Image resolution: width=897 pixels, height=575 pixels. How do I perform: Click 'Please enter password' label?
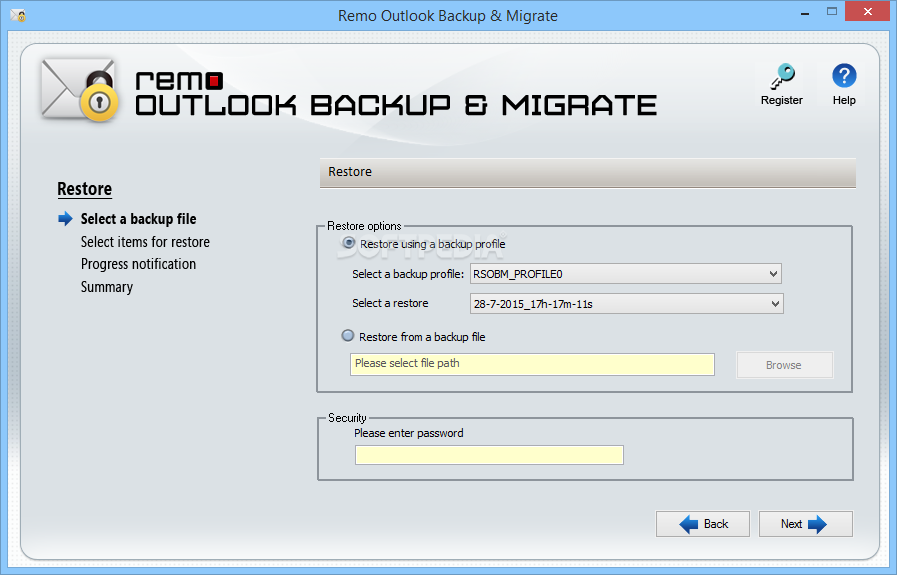(408, 433)
